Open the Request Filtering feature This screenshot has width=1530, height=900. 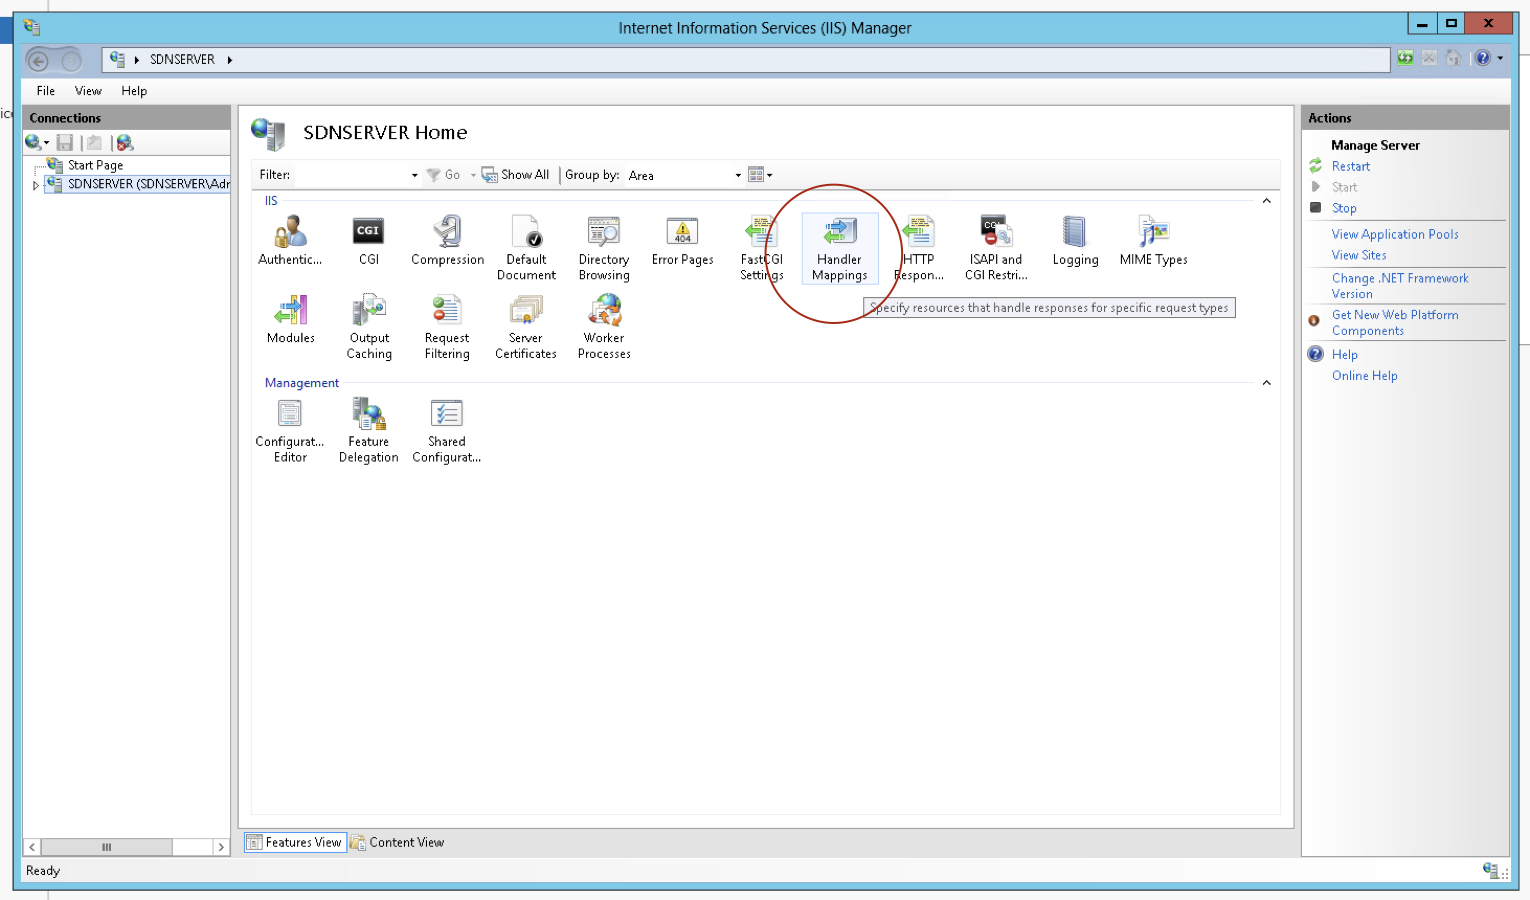point(447,327)
